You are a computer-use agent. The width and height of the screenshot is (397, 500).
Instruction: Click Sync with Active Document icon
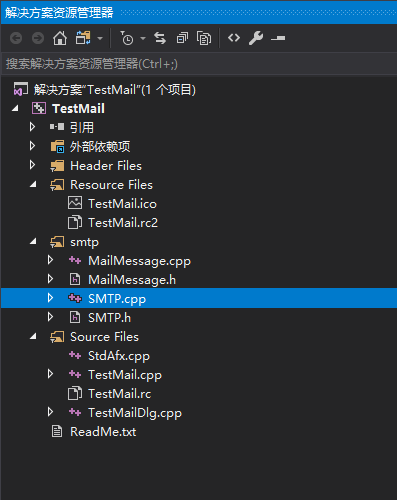160,38
